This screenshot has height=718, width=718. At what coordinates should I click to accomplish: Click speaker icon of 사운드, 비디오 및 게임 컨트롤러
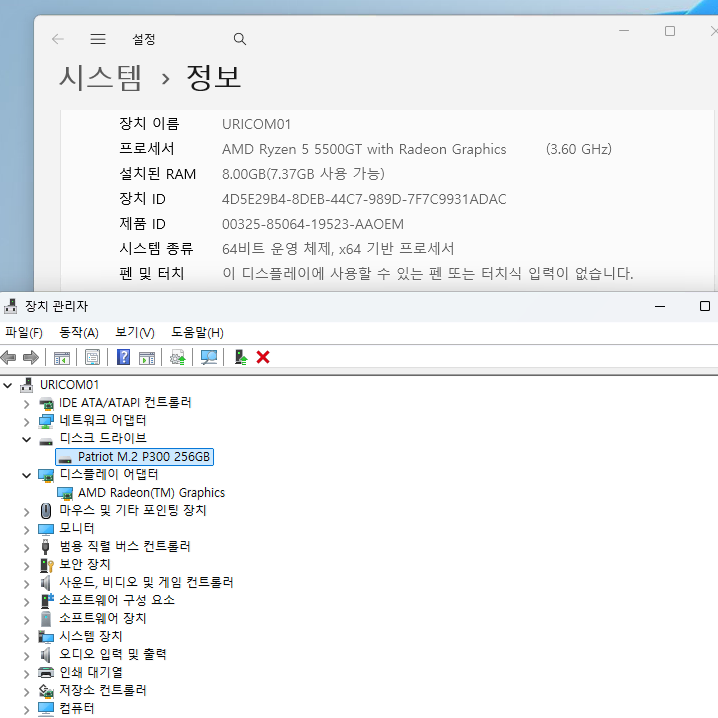[x=45, y=582]
